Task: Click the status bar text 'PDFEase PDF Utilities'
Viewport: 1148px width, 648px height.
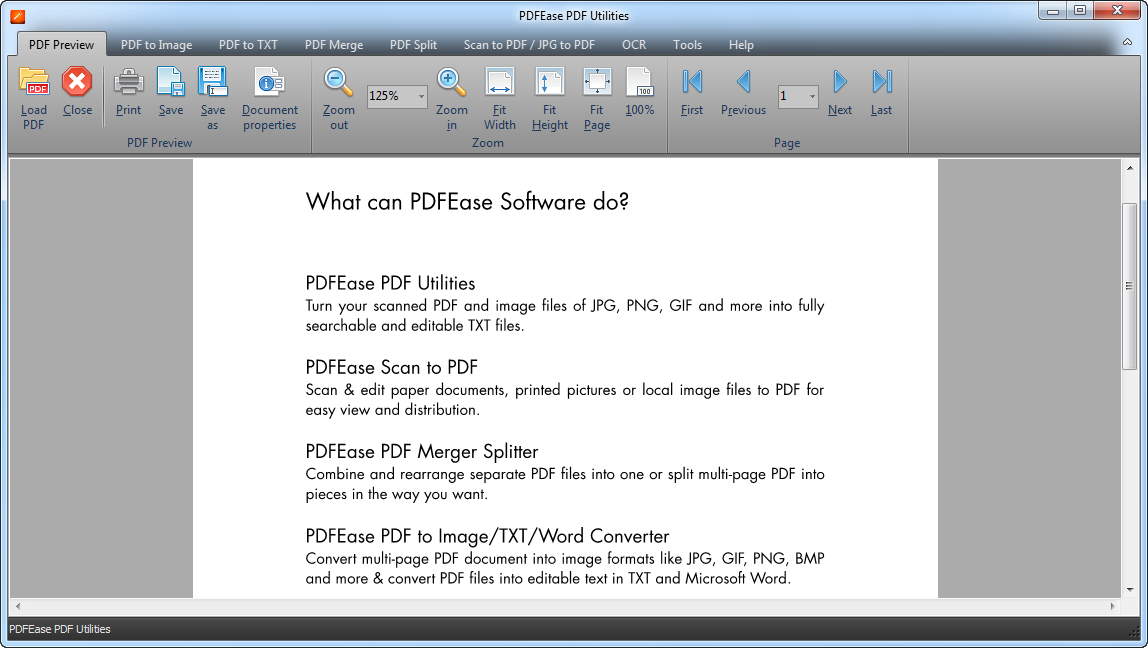Action: [60, 629]
